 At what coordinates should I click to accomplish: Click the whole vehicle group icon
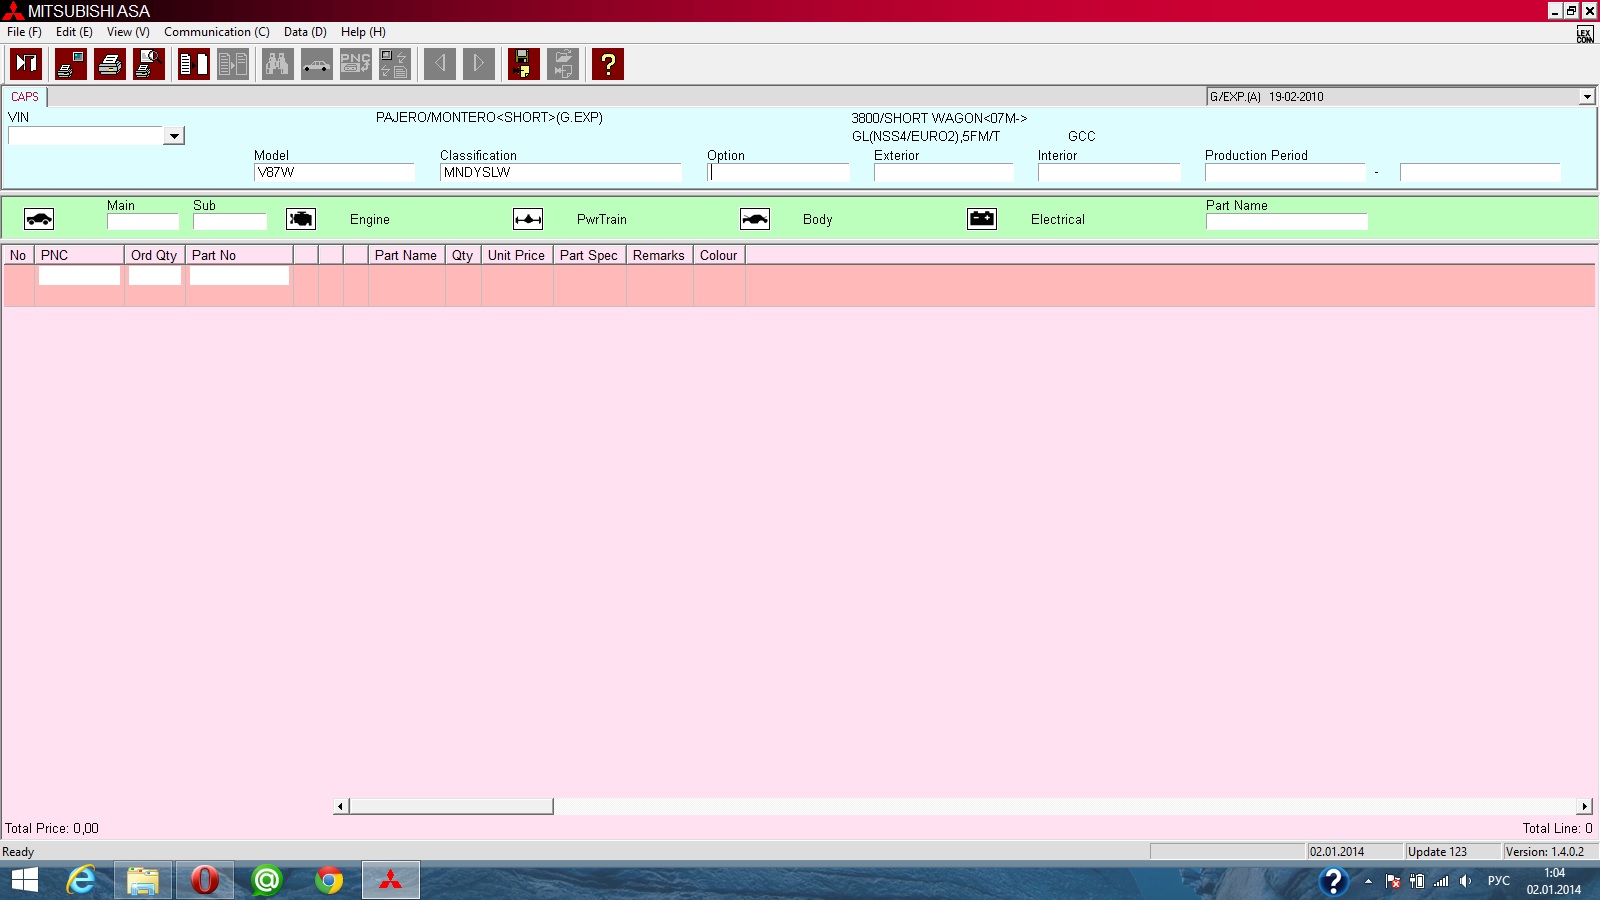[x=39, y=219]
